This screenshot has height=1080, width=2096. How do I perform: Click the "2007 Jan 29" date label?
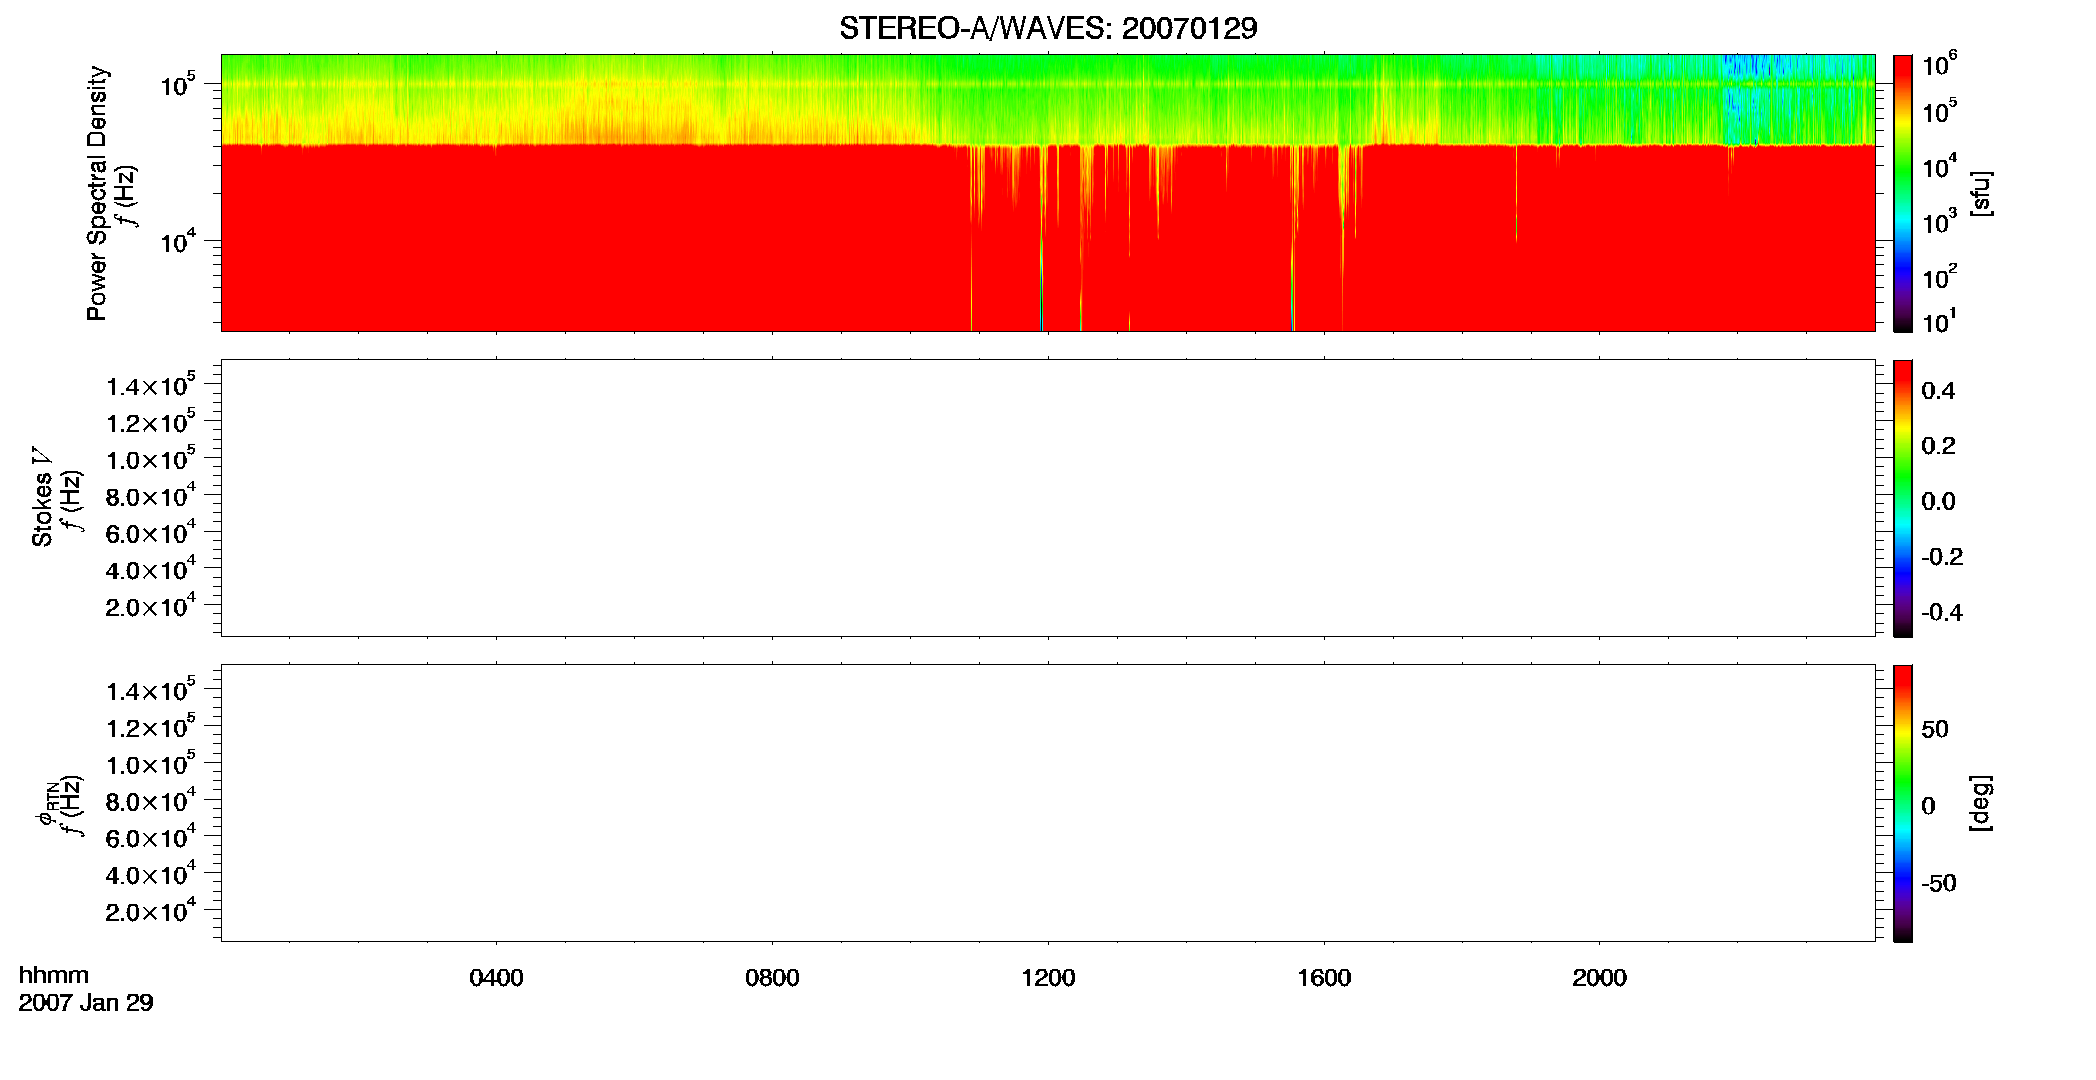tap(86, 1002)
